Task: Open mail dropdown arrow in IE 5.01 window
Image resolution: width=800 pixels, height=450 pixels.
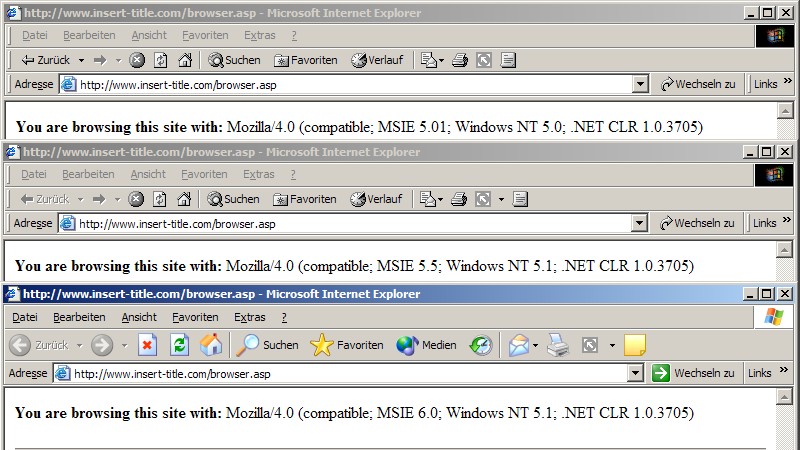Action: tap(441, 61)
